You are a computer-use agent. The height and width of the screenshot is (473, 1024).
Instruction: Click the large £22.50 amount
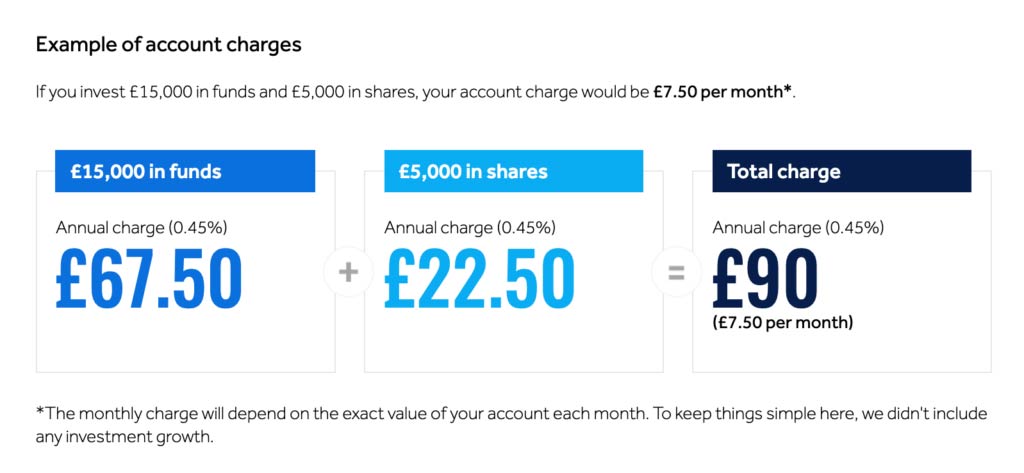pyautogui.click(x=479, y=278)
